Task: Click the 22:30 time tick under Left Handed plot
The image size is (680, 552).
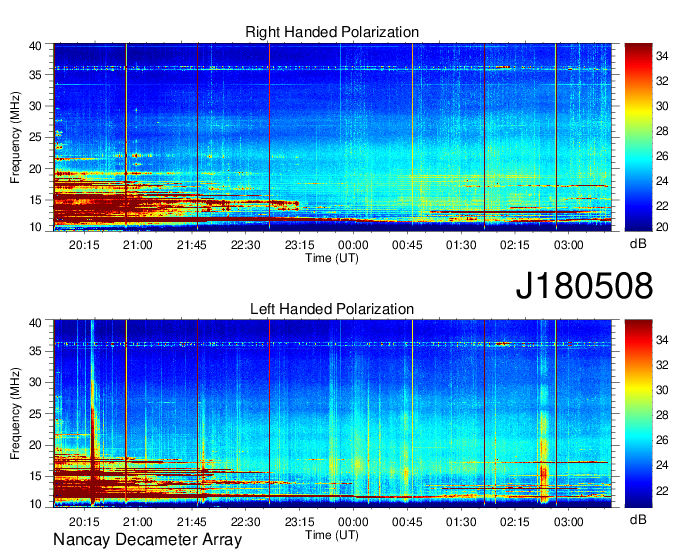Action: tap(245, 522)
